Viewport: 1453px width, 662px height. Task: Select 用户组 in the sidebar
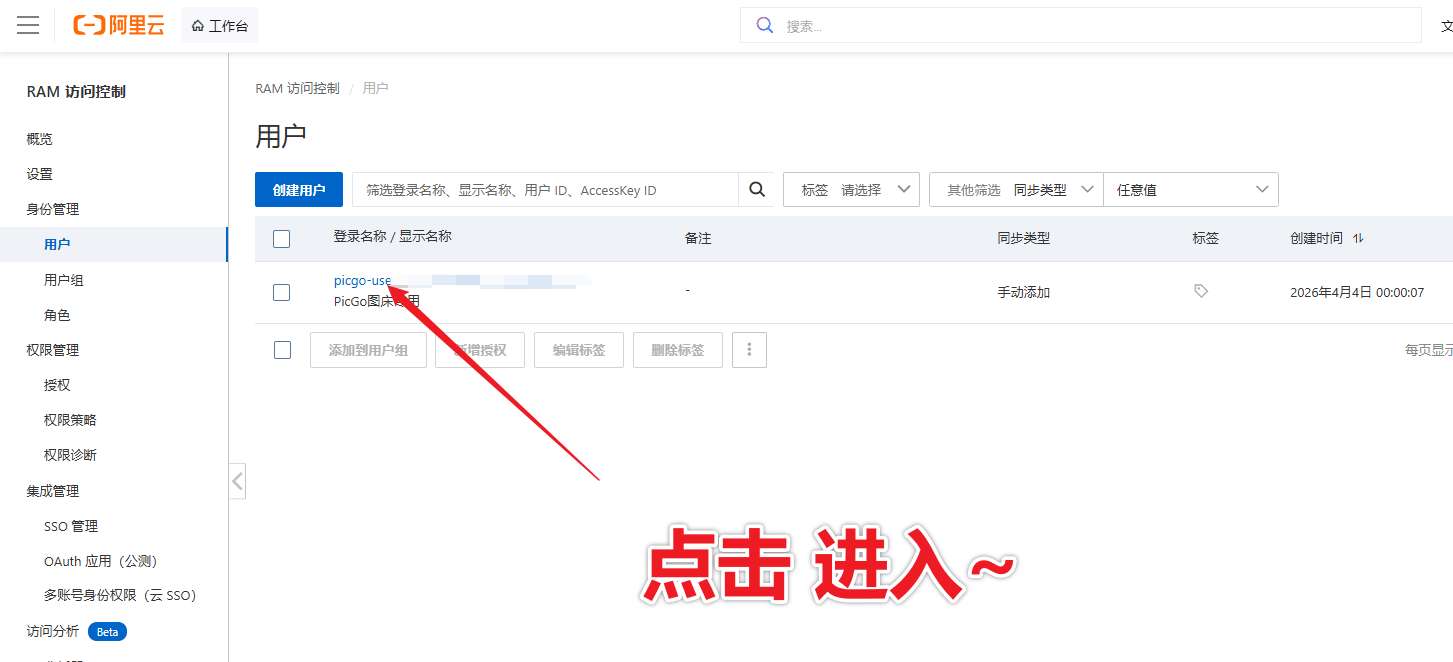click(x=64, y=280)
